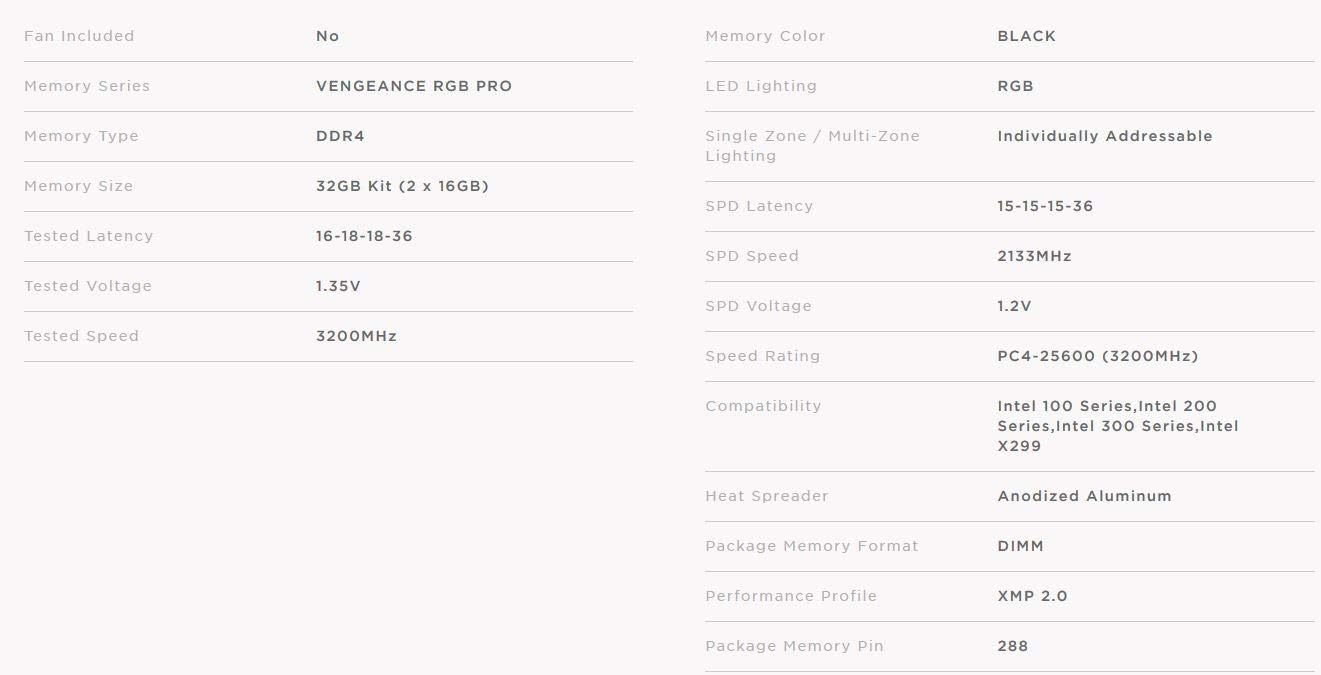Click the PC4-25600 (3200MHz) speed rating
The image size is (1321, 675).
(1097, 356)
